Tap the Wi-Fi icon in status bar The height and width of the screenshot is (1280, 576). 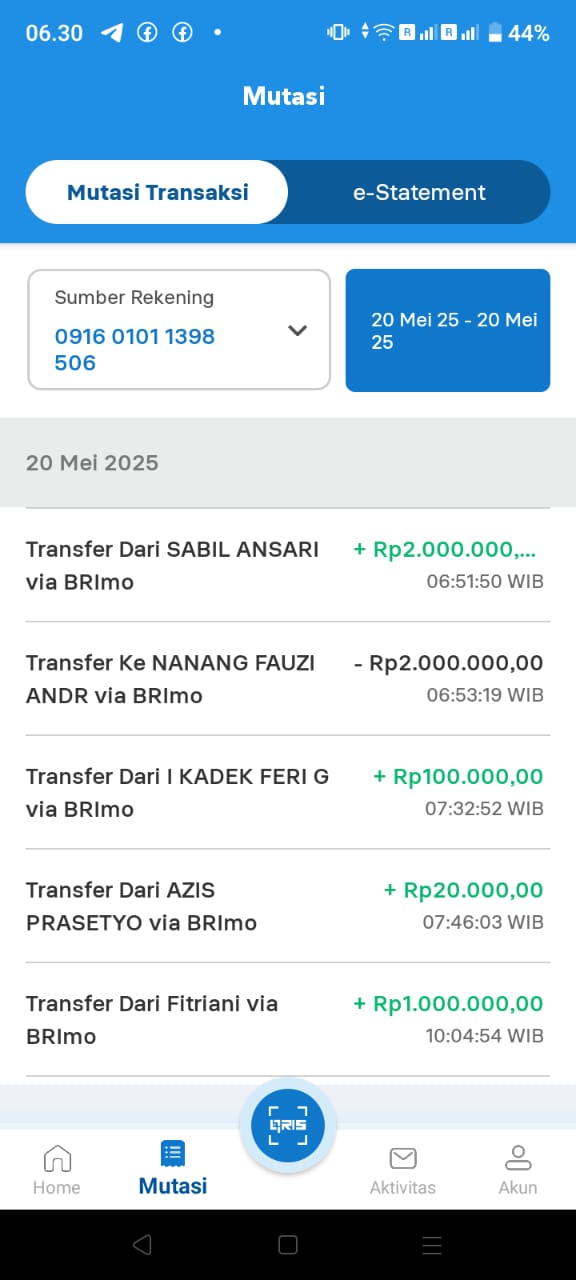coord(383,32)
